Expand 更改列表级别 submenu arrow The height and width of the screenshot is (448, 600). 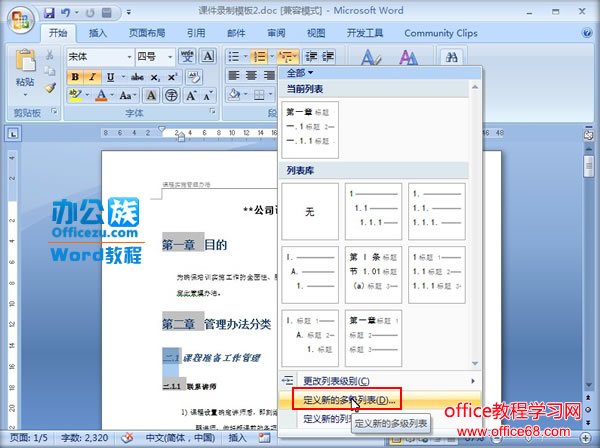coord(473,381)
